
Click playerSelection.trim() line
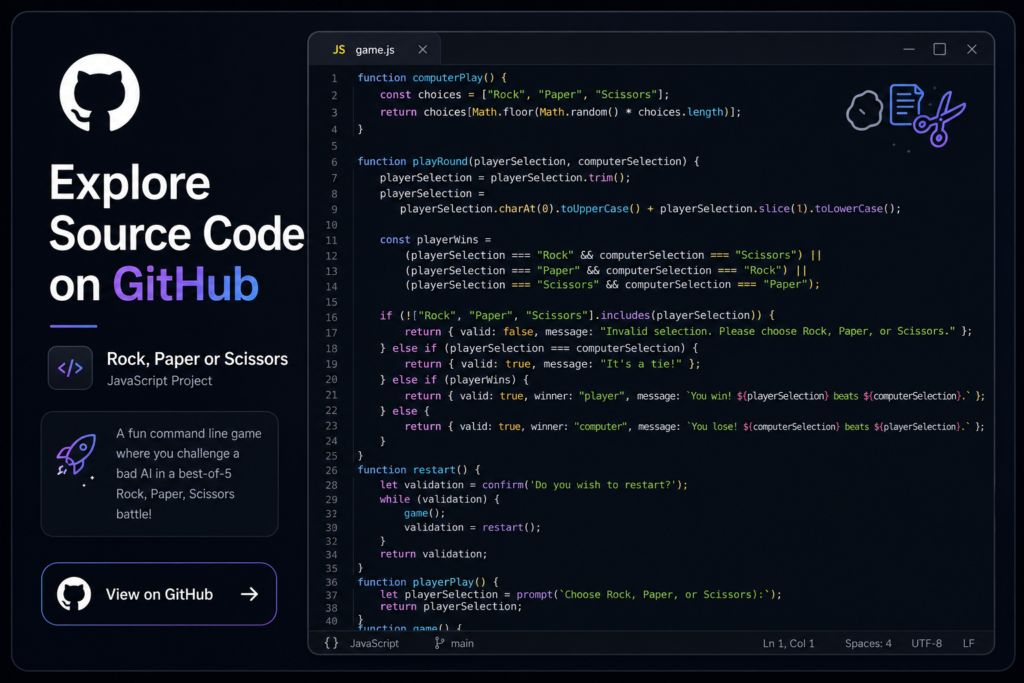505,178
